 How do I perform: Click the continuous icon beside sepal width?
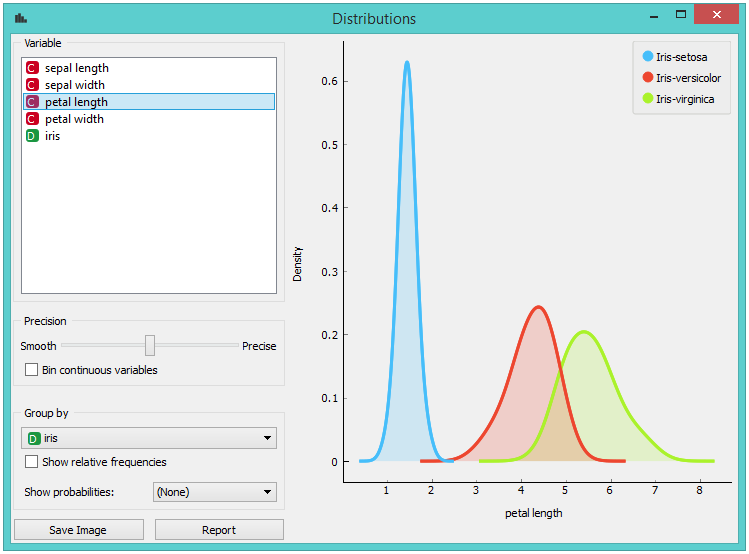click(32, 85)
